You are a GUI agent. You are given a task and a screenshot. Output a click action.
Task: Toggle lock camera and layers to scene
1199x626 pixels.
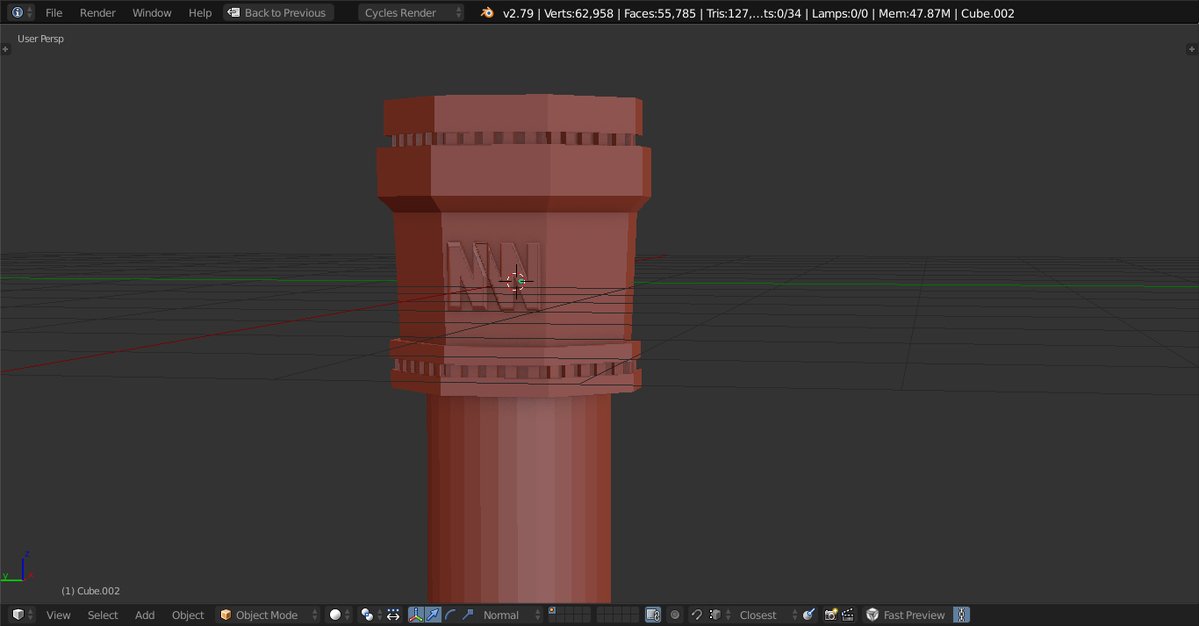653,615
